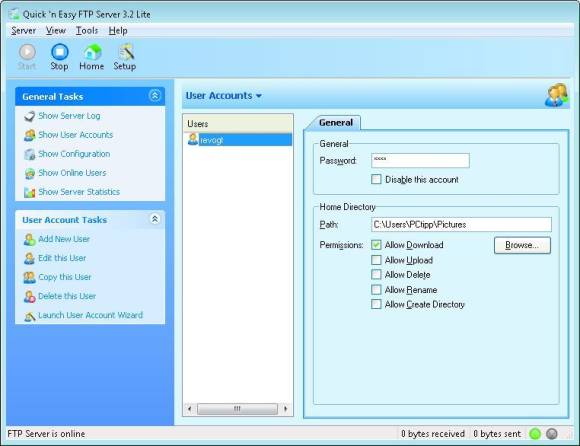Click the Users column header
Image resolution: width=580 pixels, height=446 pixels.
click(238, 124)
